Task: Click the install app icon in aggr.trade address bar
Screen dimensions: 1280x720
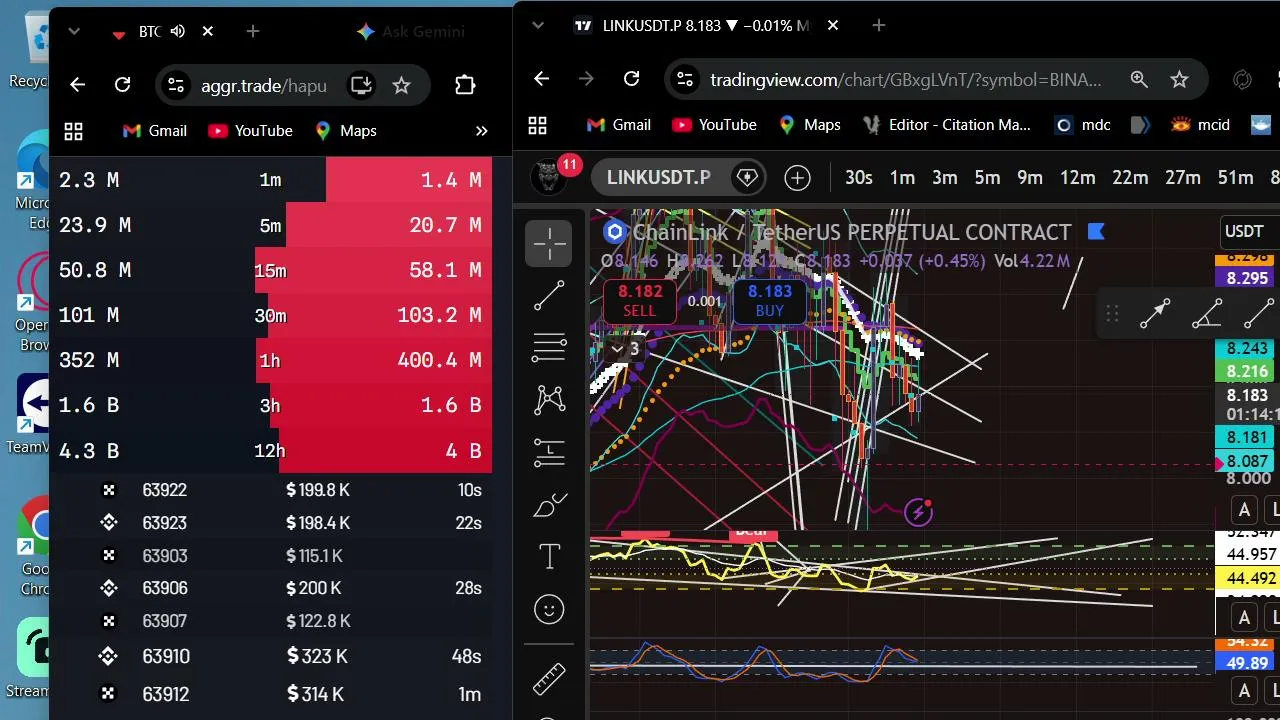Action: coord(361,85)
